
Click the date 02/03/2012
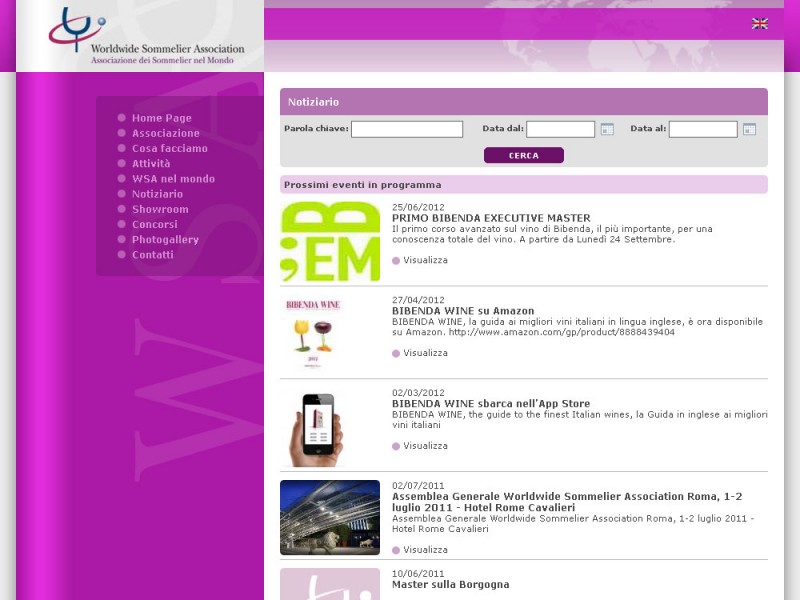[x=418, y=393]
